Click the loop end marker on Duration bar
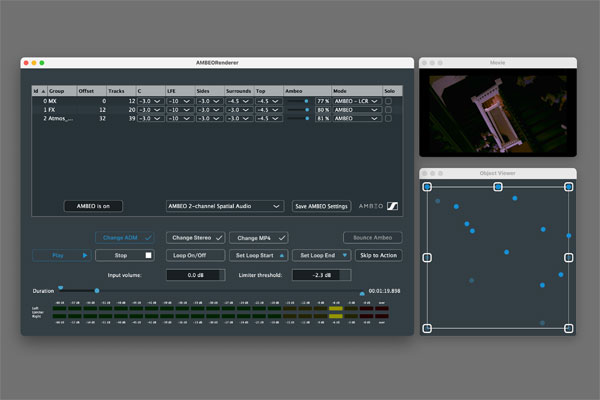Image resolution: width=600 pixels, height=400 pixels. [x=362, y=294]
